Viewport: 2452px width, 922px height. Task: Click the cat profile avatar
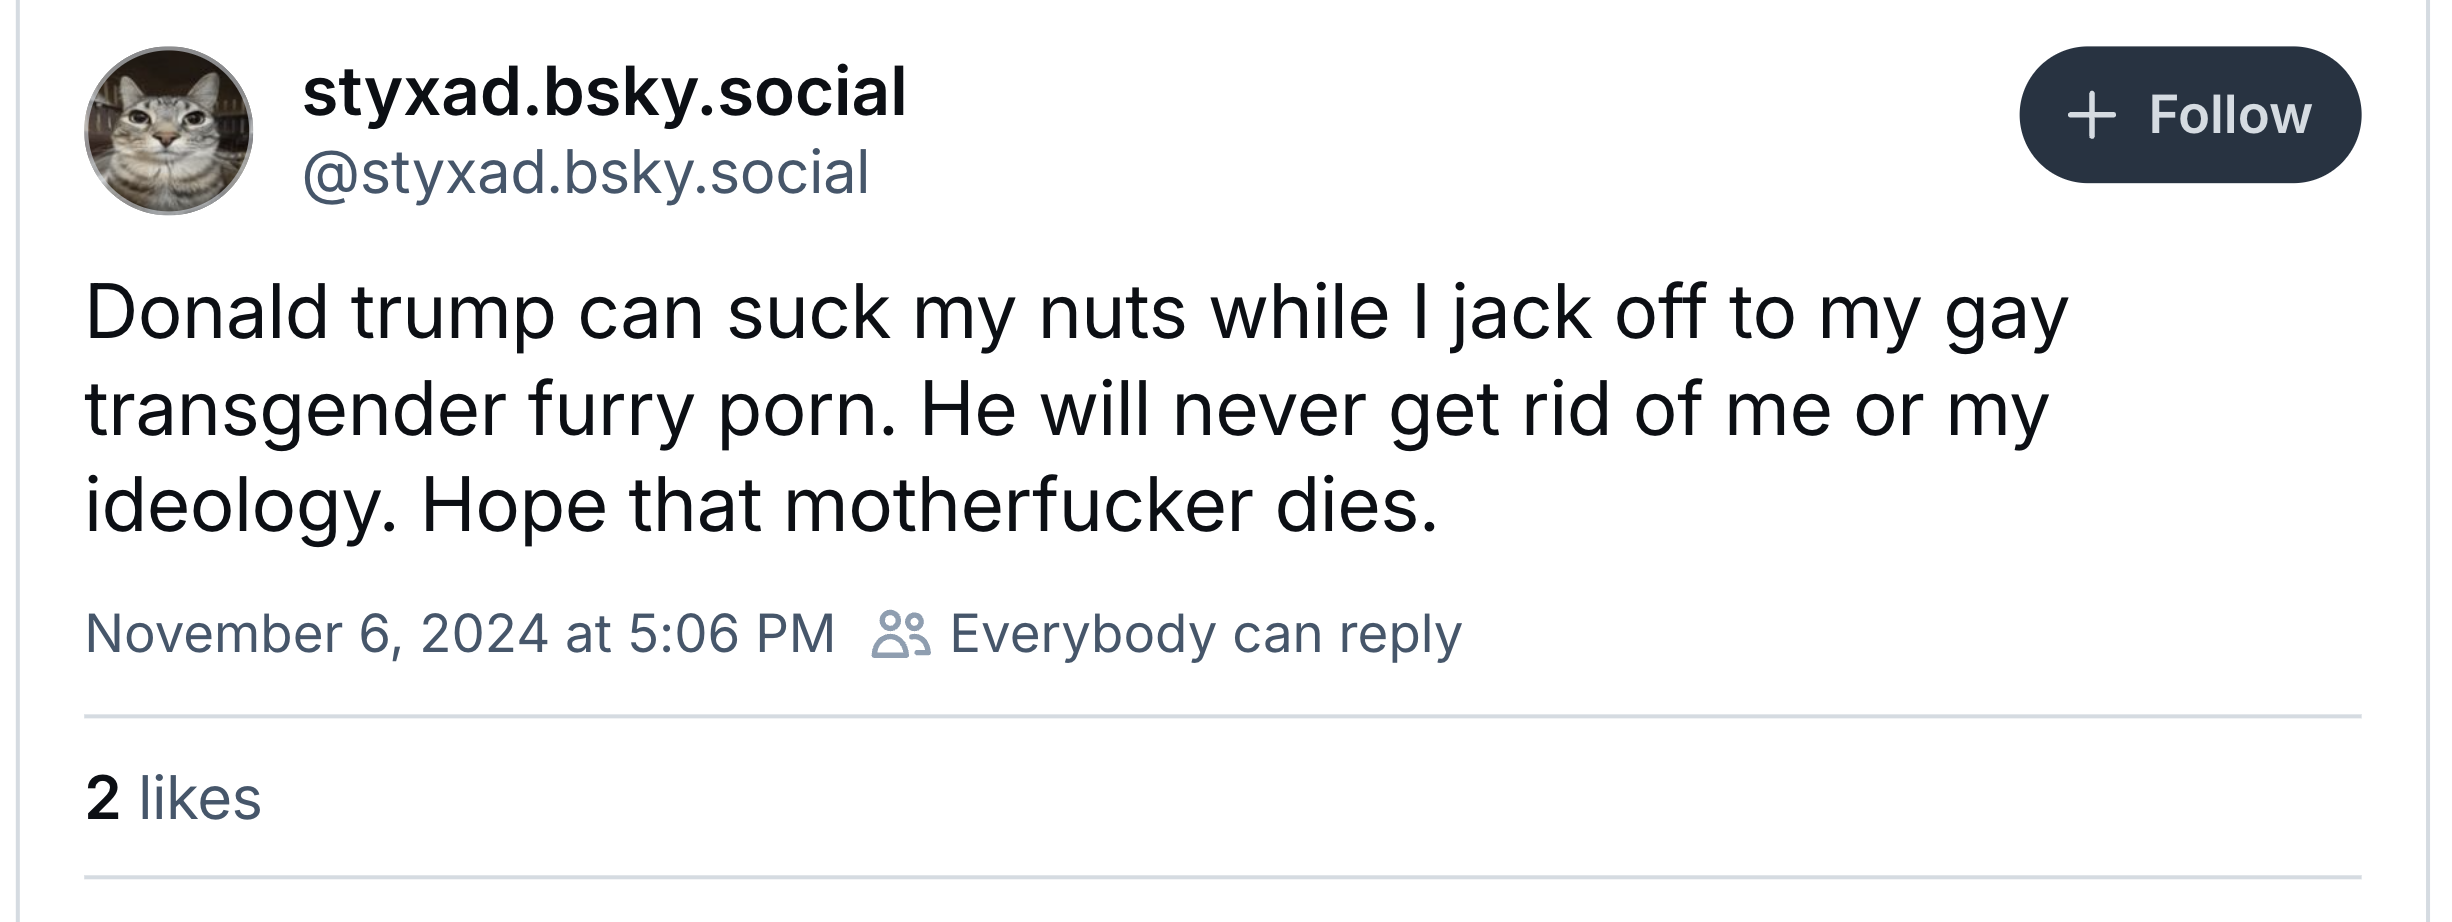pyautogui.click(x=168, y=130)
